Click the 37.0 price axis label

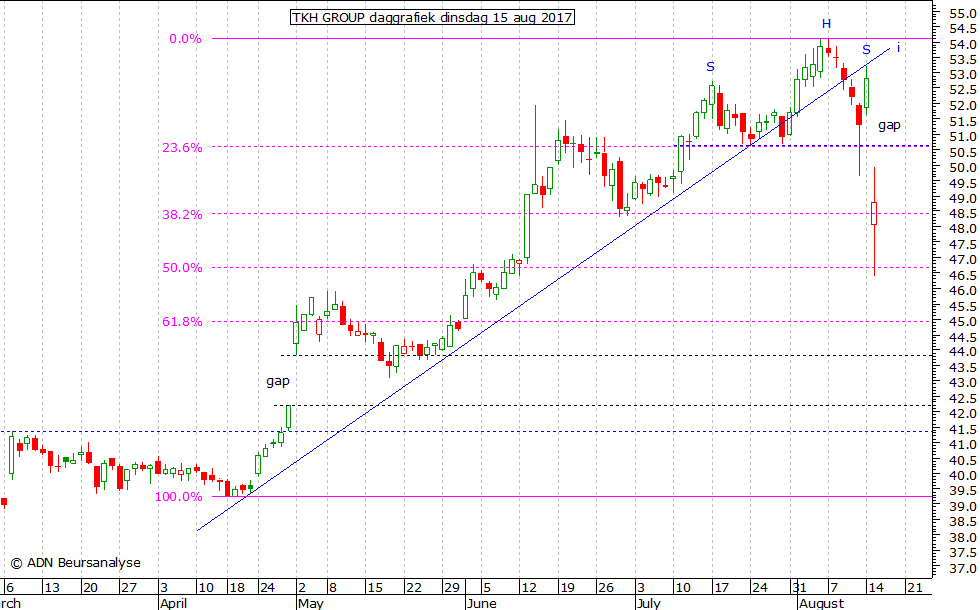962,568
